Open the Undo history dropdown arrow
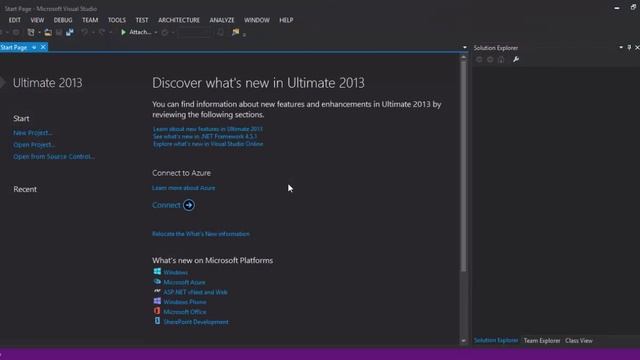The image size is (640, 360). click(93, 32)
